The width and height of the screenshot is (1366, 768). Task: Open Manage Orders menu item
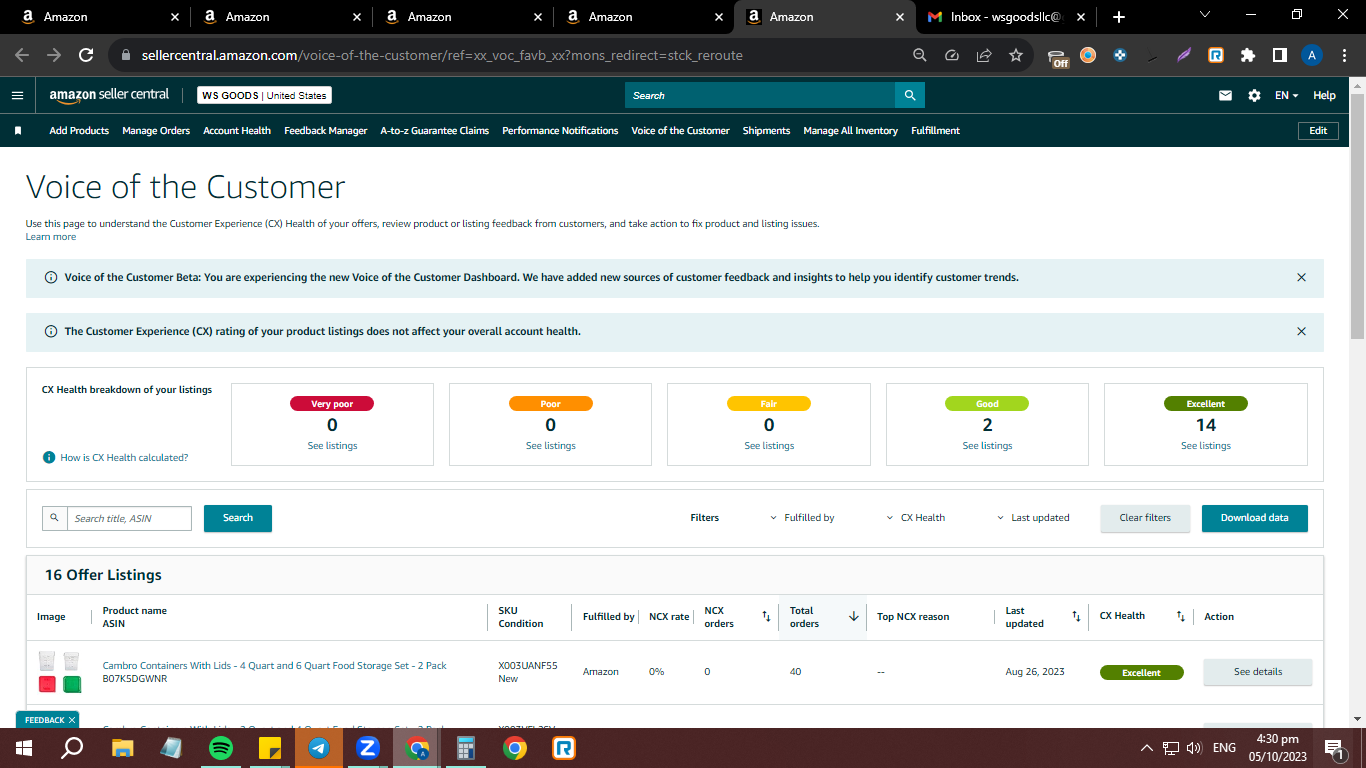[156, 131]
